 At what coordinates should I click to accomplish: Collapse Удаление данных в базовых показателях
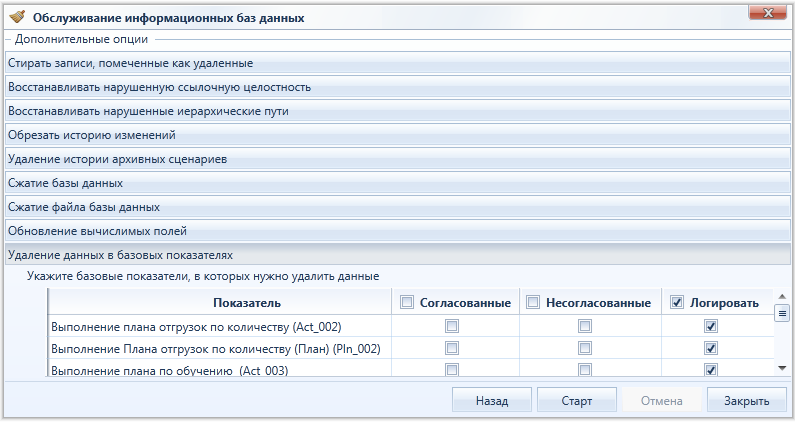click(398, 255)
